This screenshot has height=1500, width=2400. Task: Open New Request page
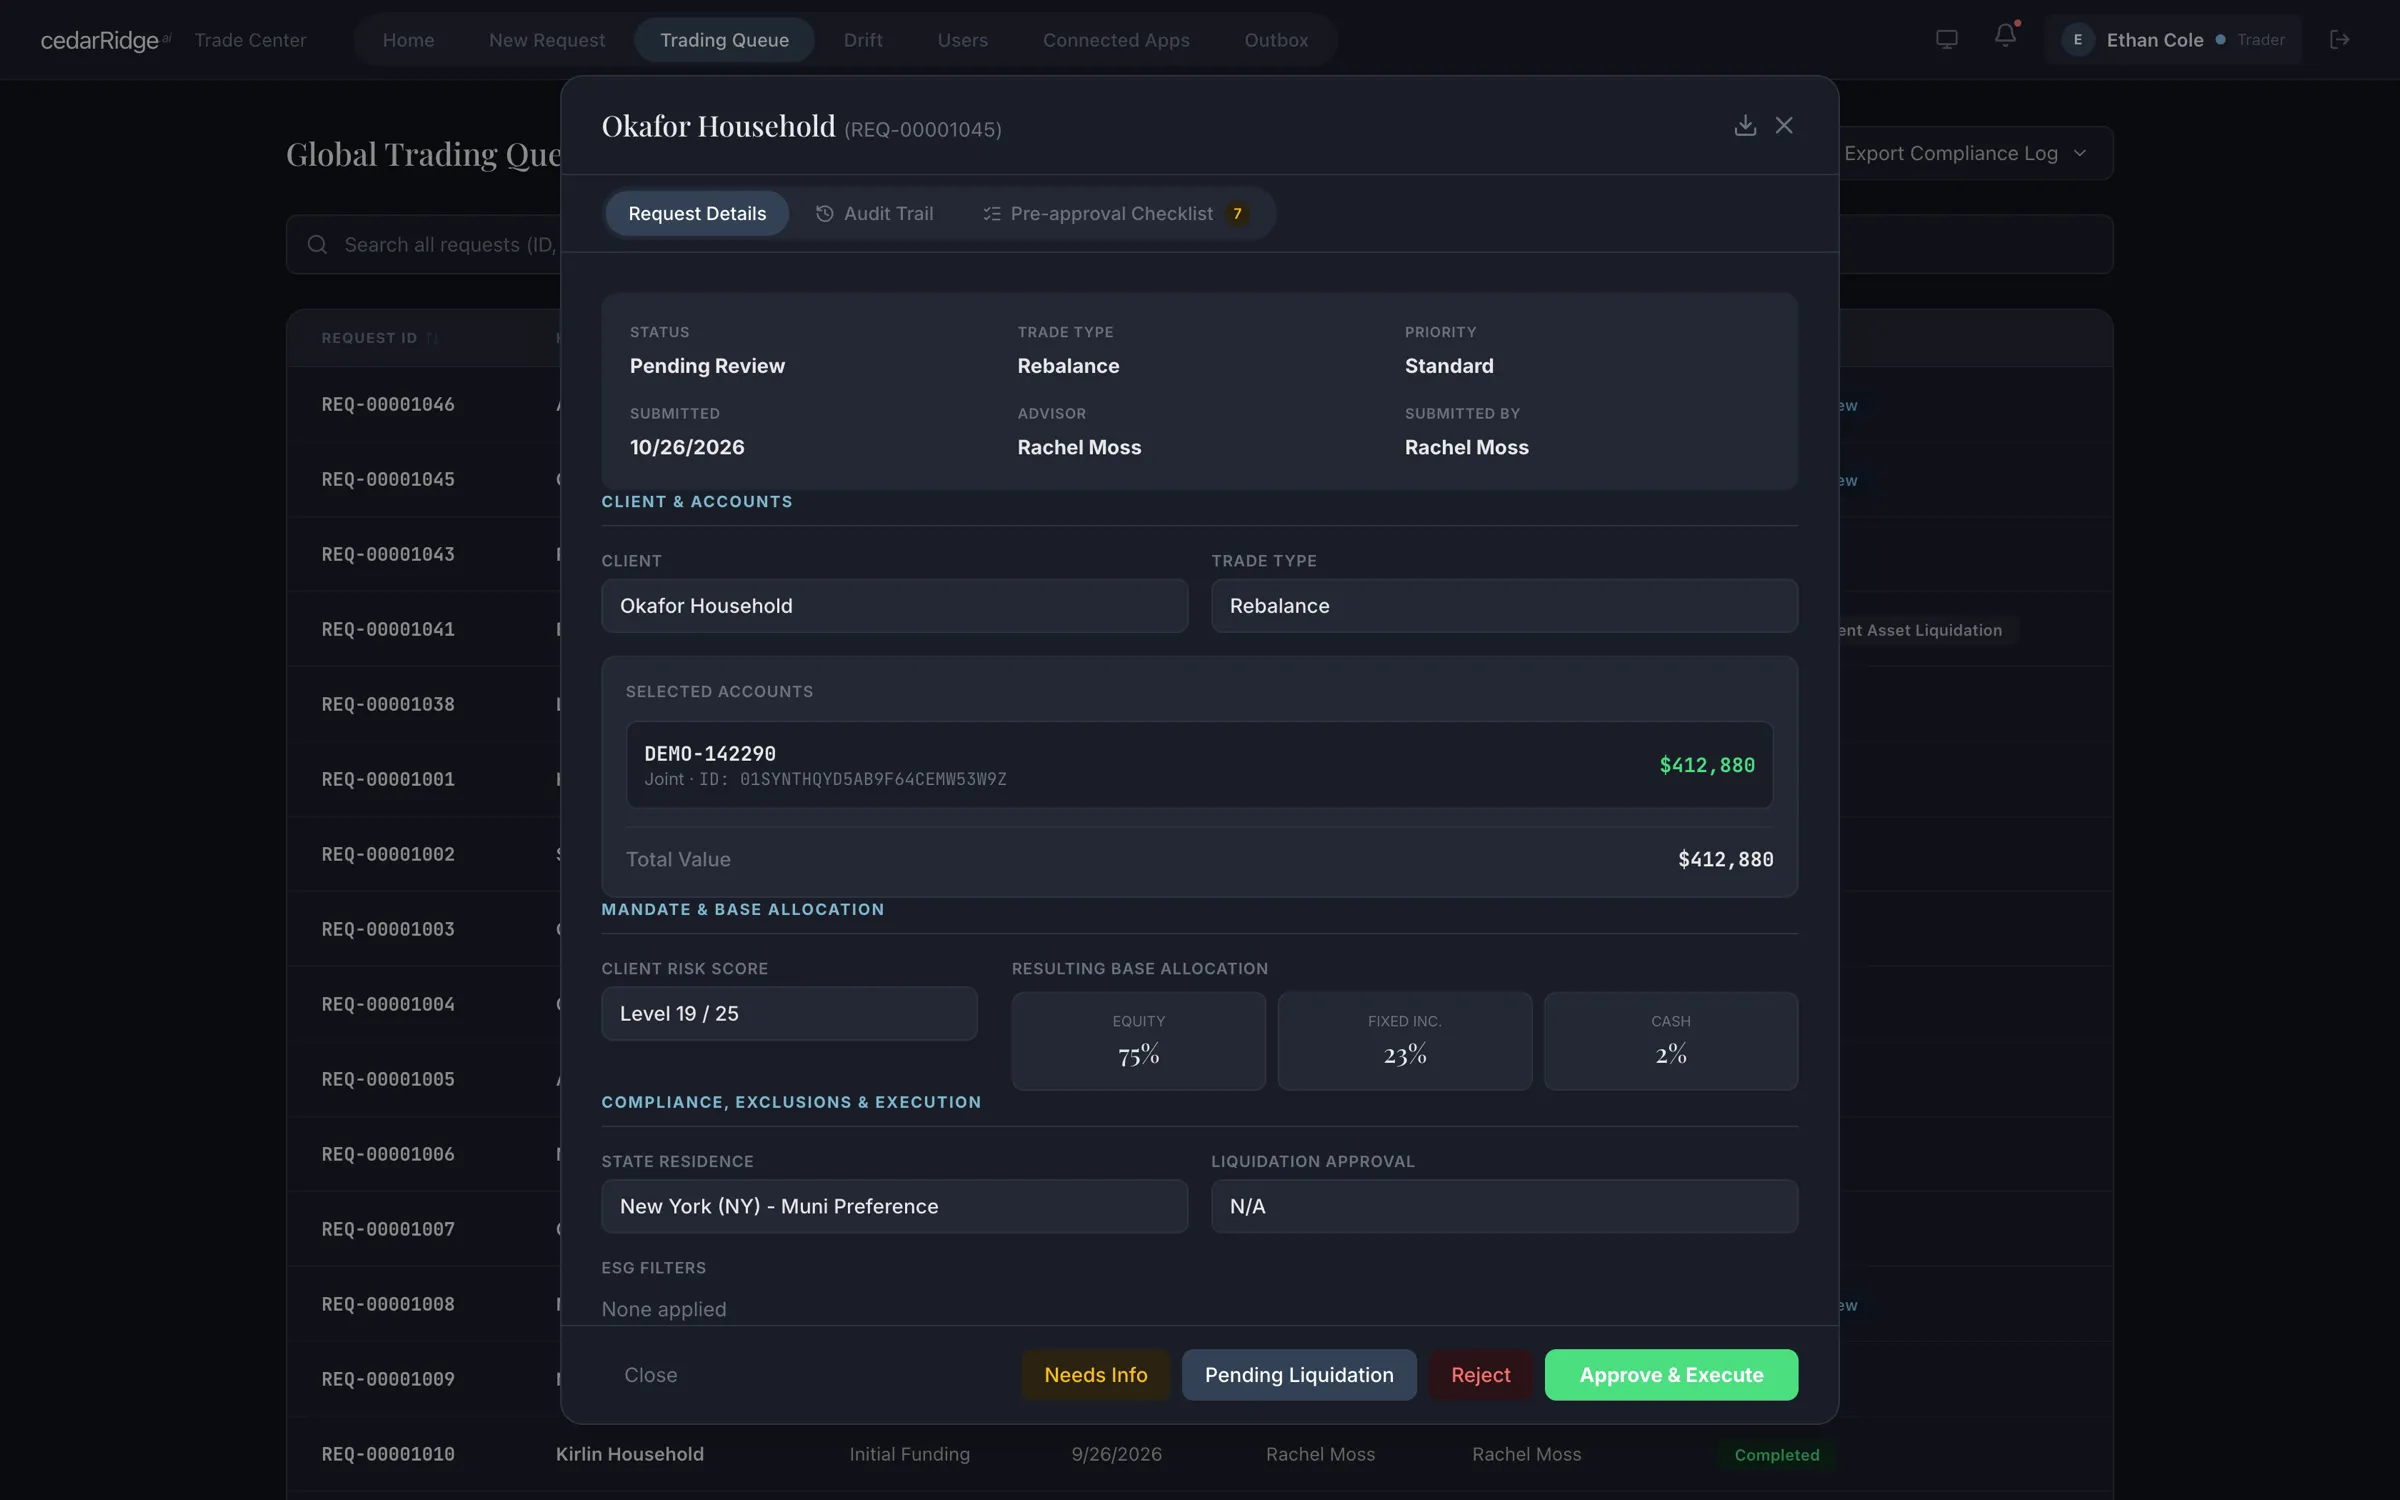[x=547, y=39]
